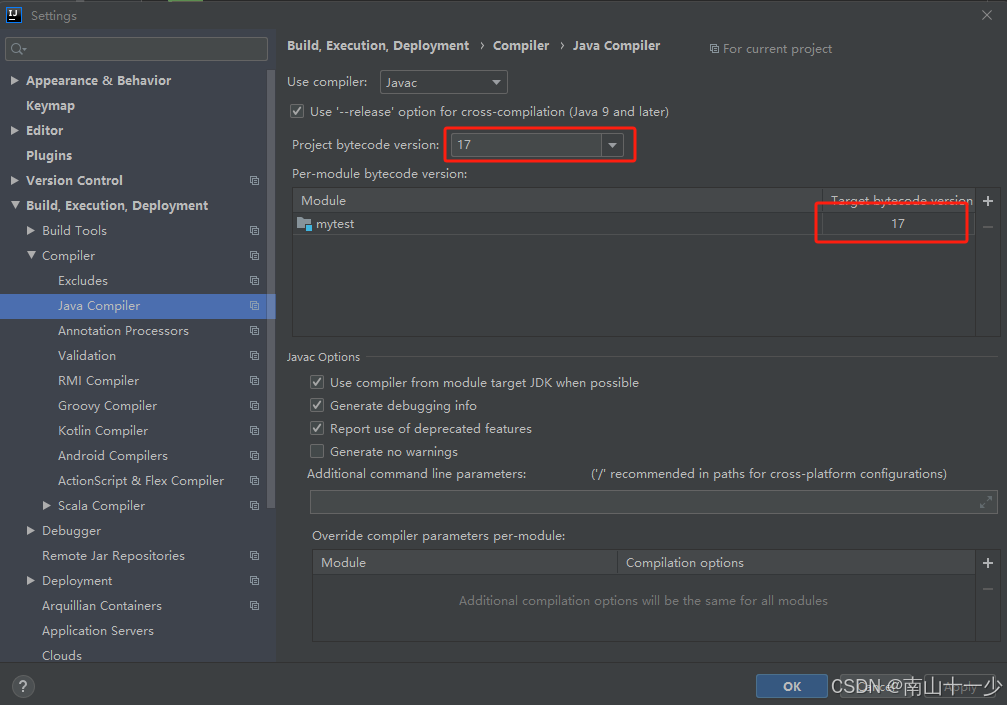Image resolution: width=1007 pixels, height=705 pixels.
Task: Expand the Deployment node
Action: [x=31, y=581]
